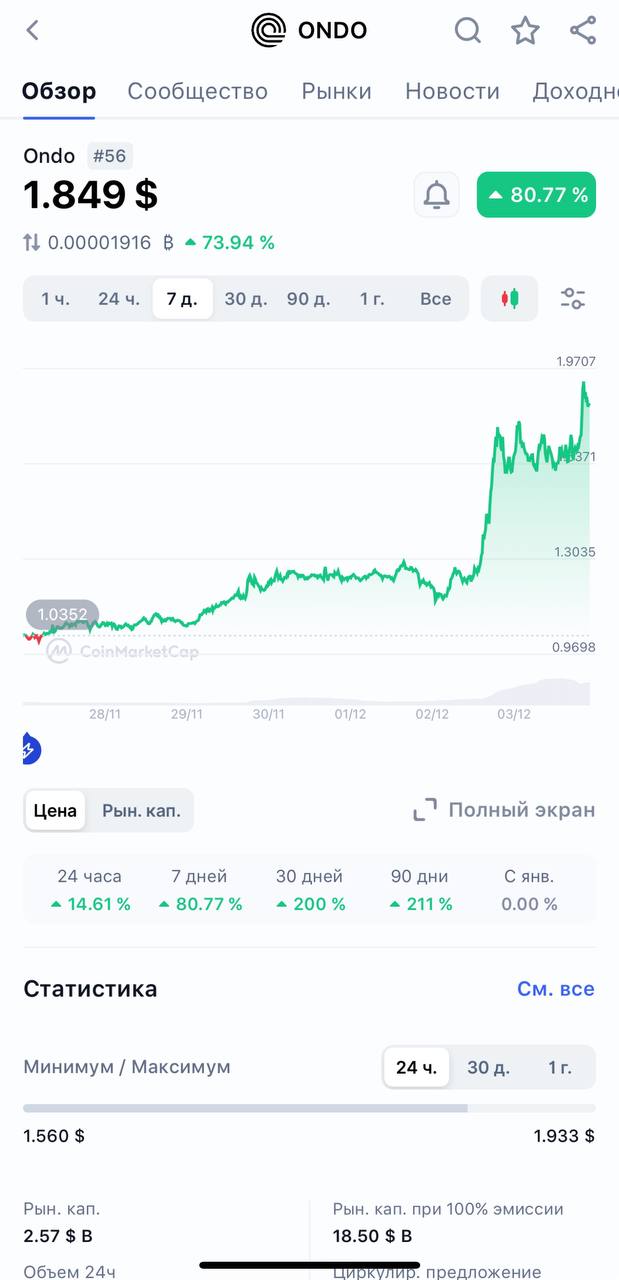Switch chart to candlestick view
The image size is (619, 1280).
(509, 298)
